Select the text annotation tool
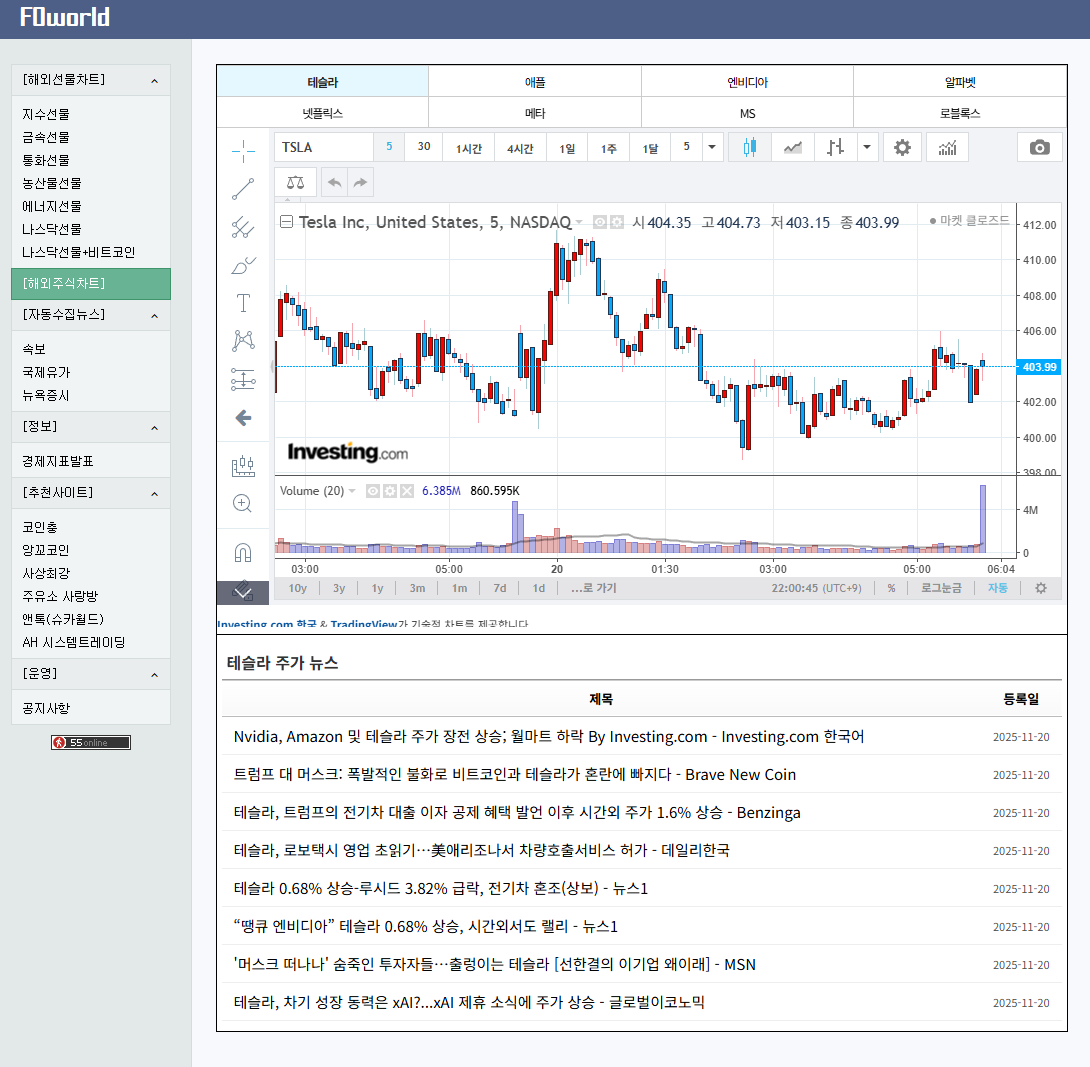 (x=243, y=303)
